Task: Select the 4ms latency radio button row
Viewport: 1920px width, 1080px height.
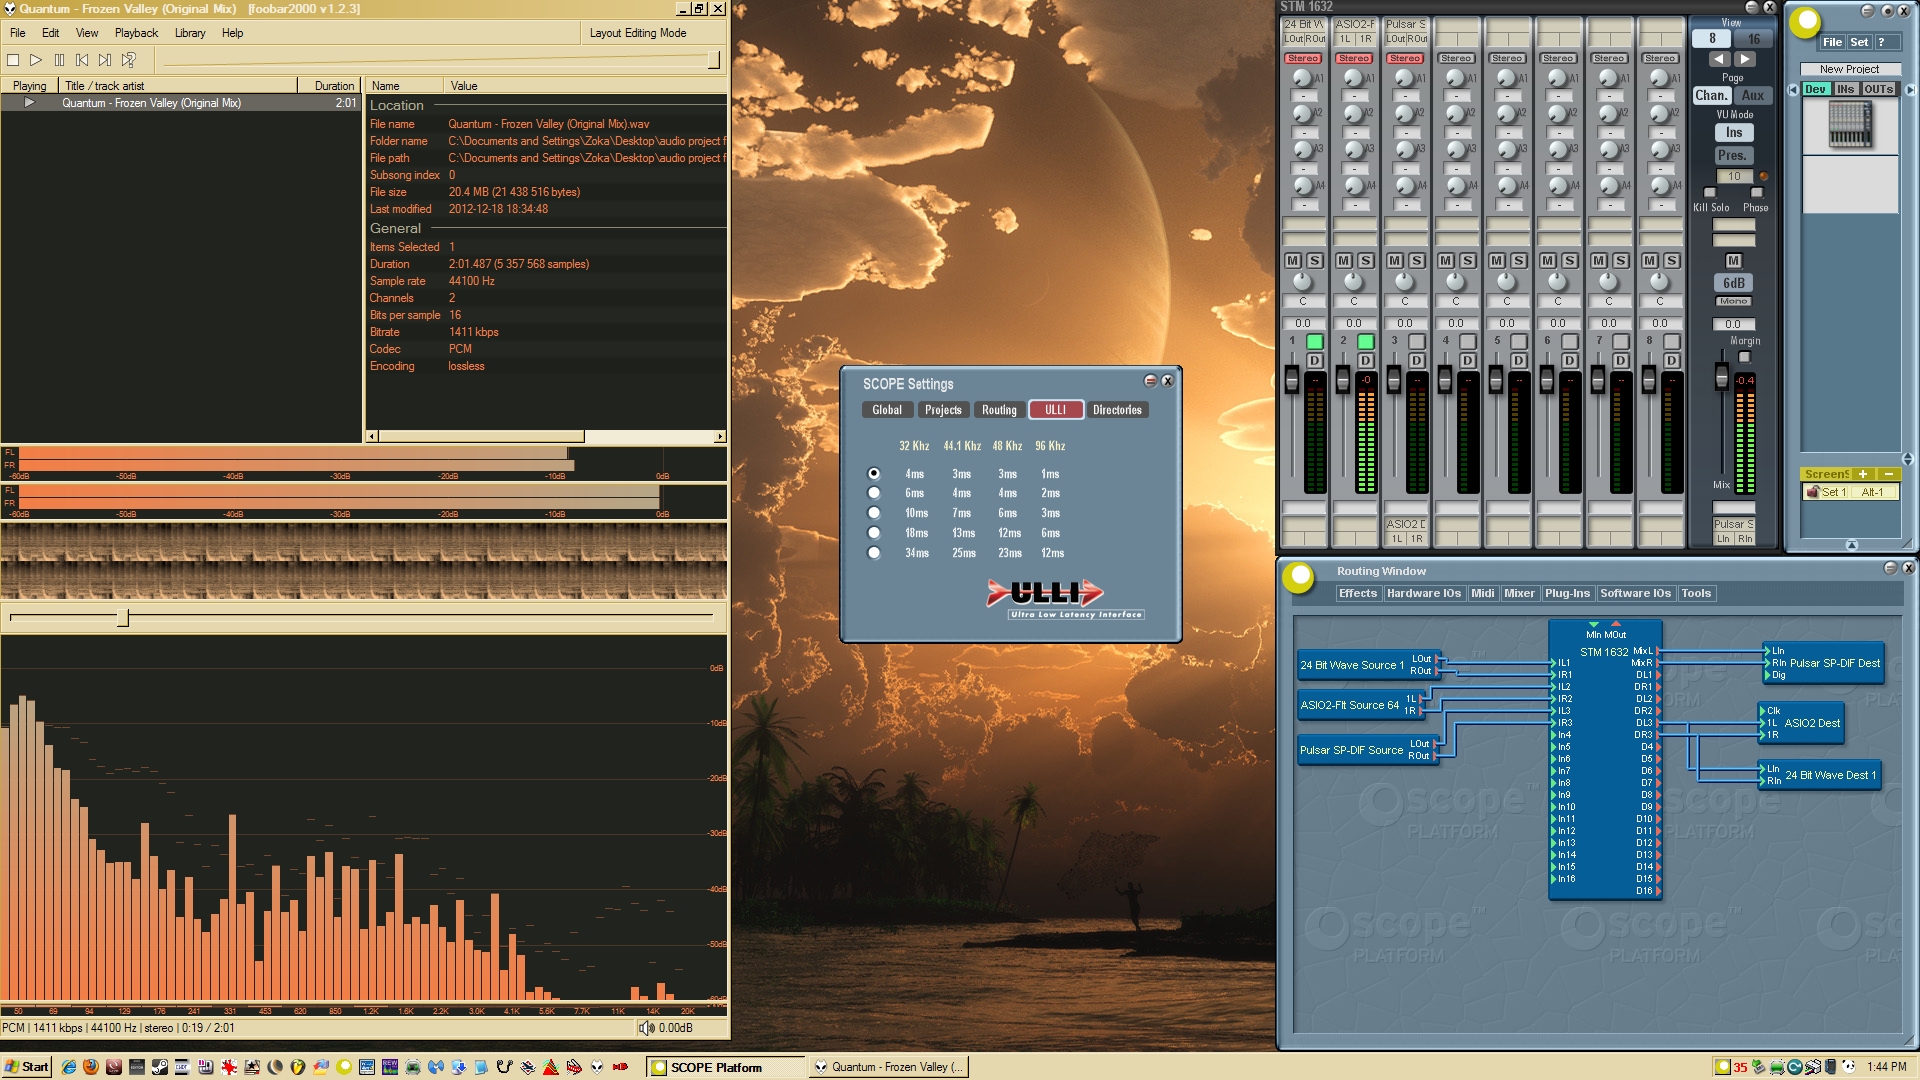Action: point(874,473)
